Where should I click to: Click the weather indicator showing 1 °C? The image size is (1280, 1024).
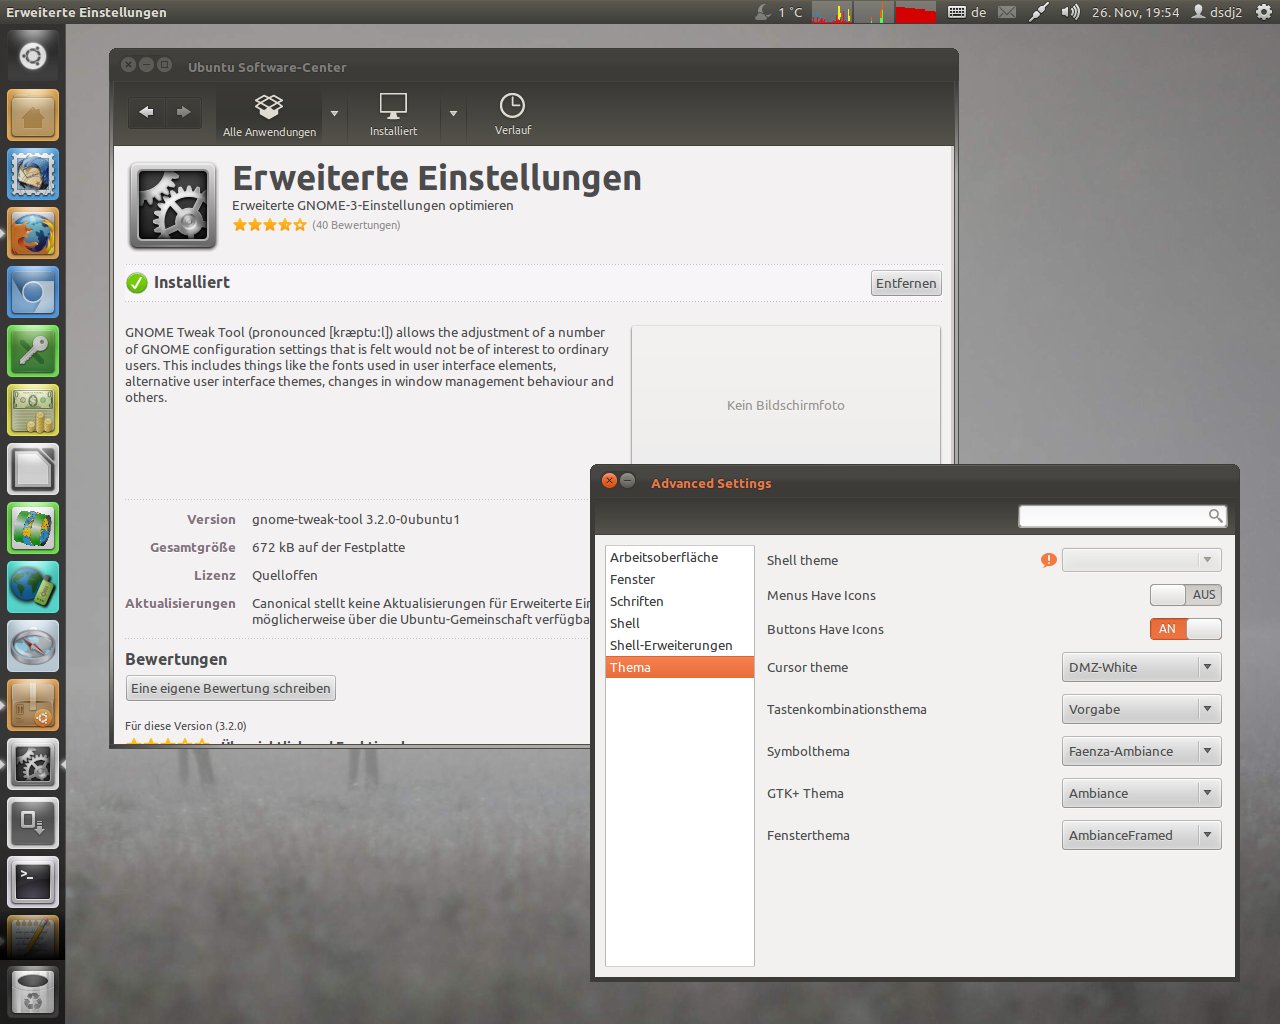pos(777,12)
